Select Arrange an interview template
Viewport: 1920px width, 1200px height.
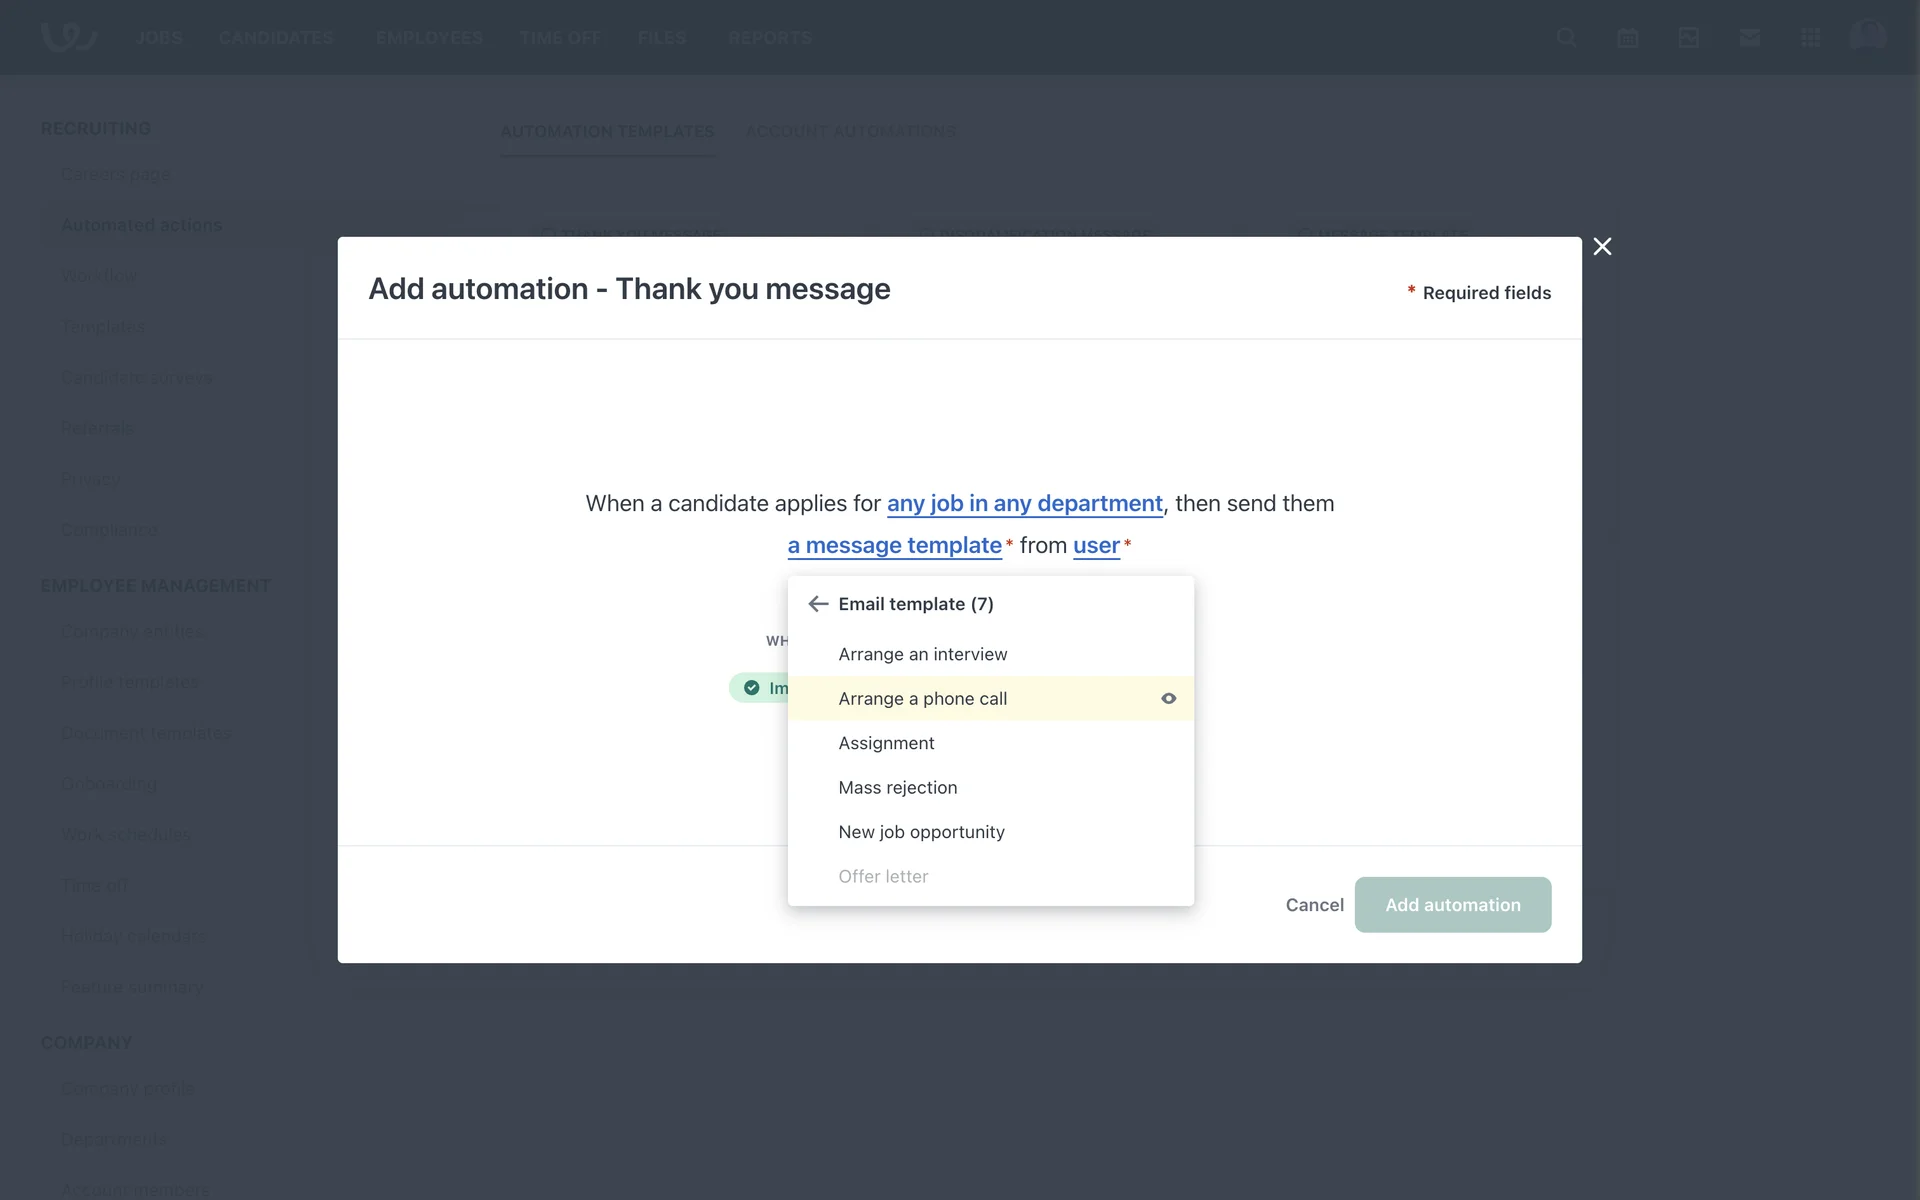pos(922,654)
